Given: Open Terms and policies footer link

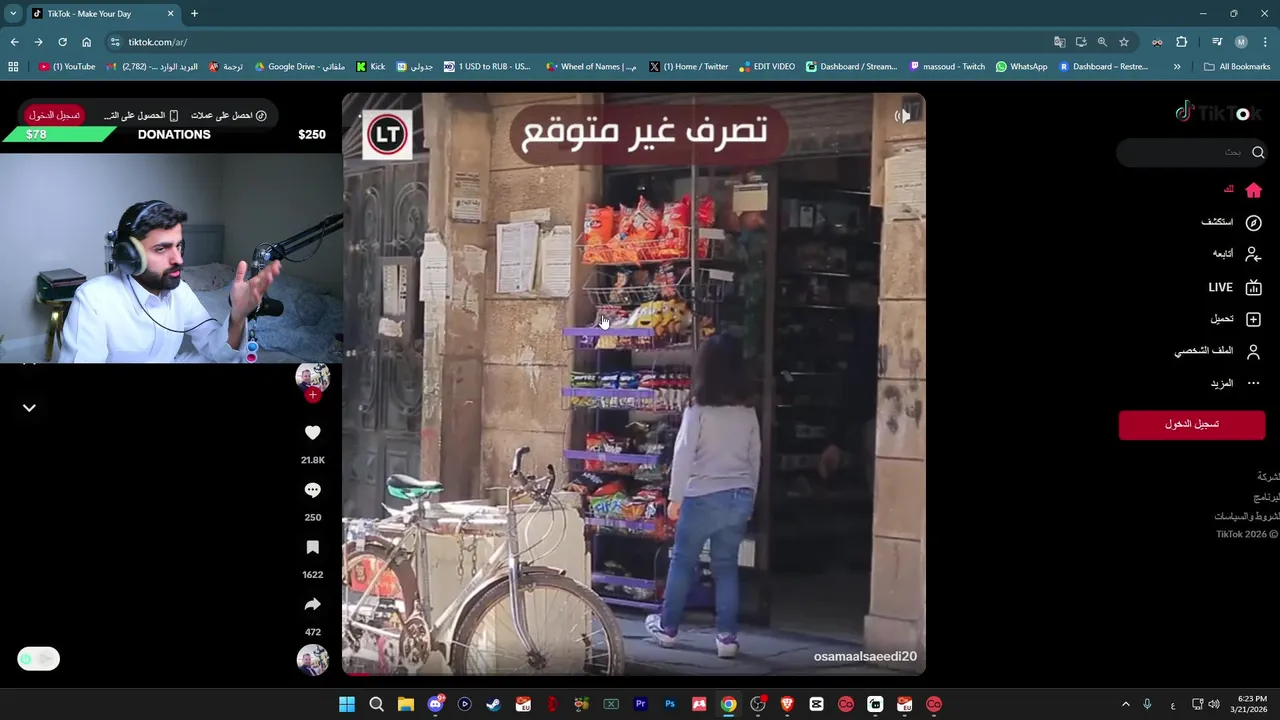Looking at the screenshot, I should tap(1246, 516).
